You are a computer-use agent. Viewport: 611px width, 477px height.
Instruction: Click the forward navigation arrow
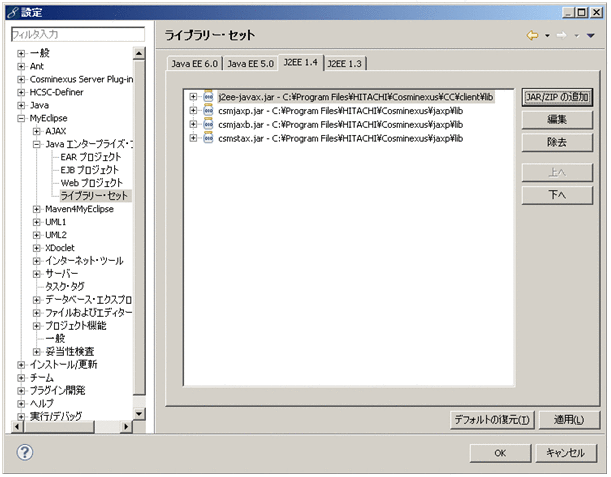click(x=562, y=35)
